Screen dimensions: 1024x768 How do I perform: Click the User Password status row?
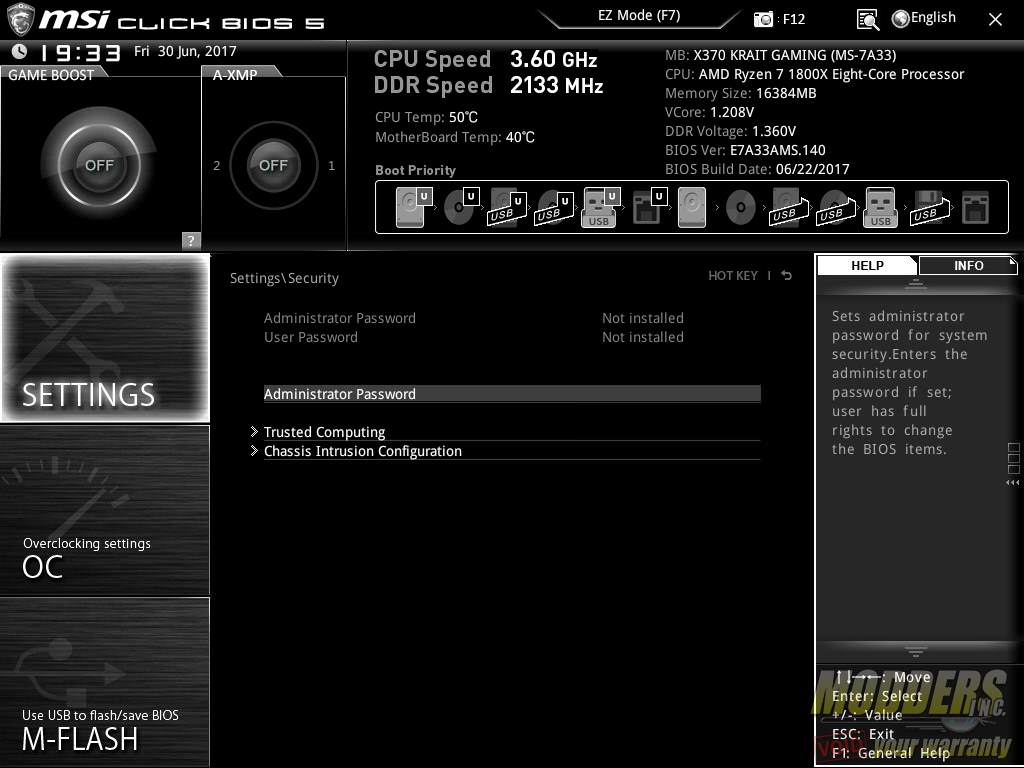(473, 337)
